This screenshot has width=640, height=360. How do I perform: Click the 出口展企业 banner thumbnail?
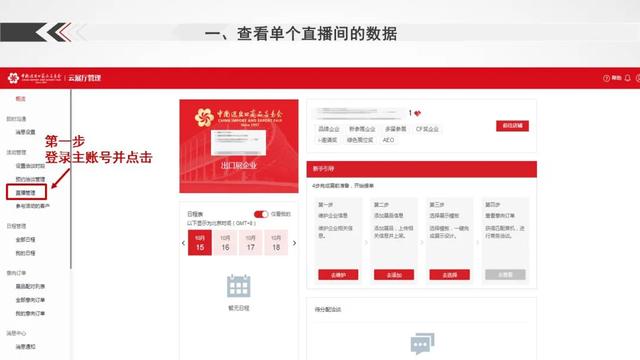pos(239,146)
